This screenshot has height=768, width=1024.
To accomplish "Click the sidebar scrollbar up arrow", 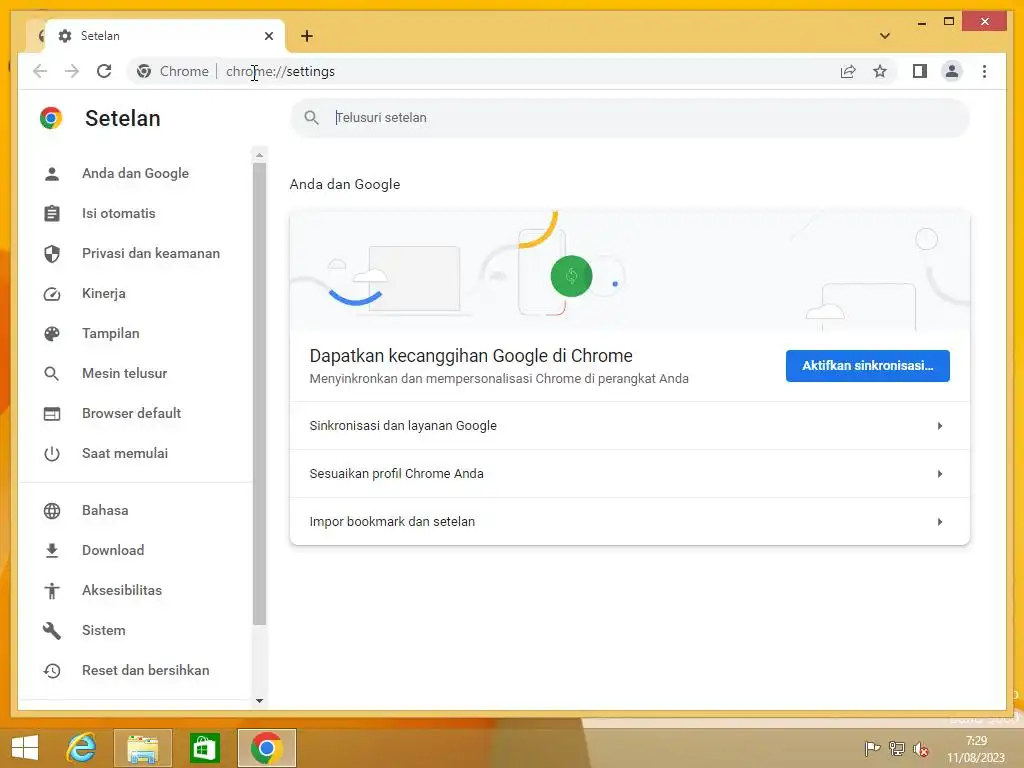I will click(x=259, y=155).
